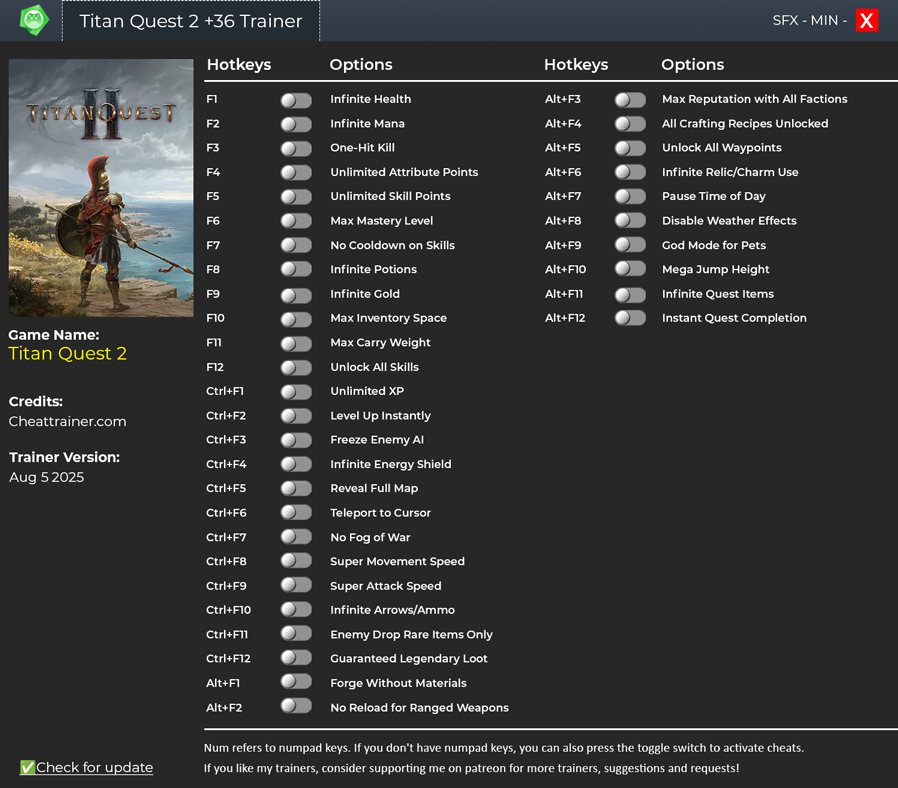Minimize the trainer using MIN
Image resolution: width=898 pixels, height=788 pixels.
[x=824, y=21]
